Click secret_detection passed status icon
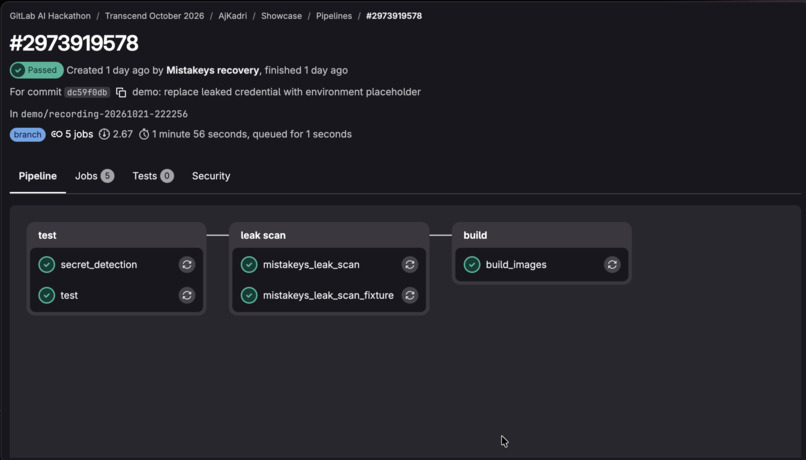Screen dimensions: 806x460 pyautogui.click(x=47, y=265)
